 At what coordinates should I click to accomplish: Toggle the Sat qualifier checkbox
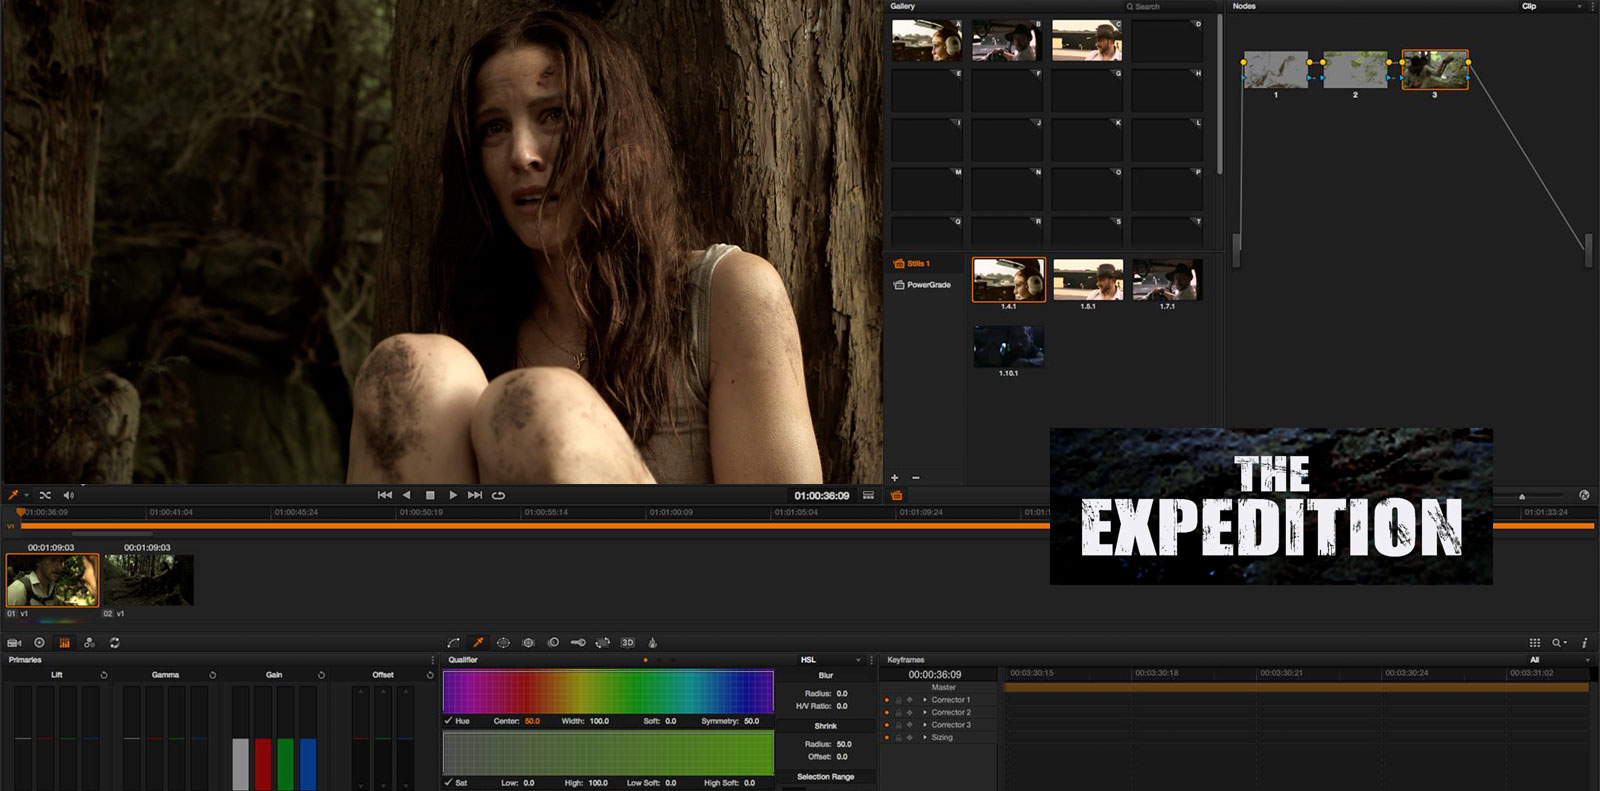[x=448, y=782]
